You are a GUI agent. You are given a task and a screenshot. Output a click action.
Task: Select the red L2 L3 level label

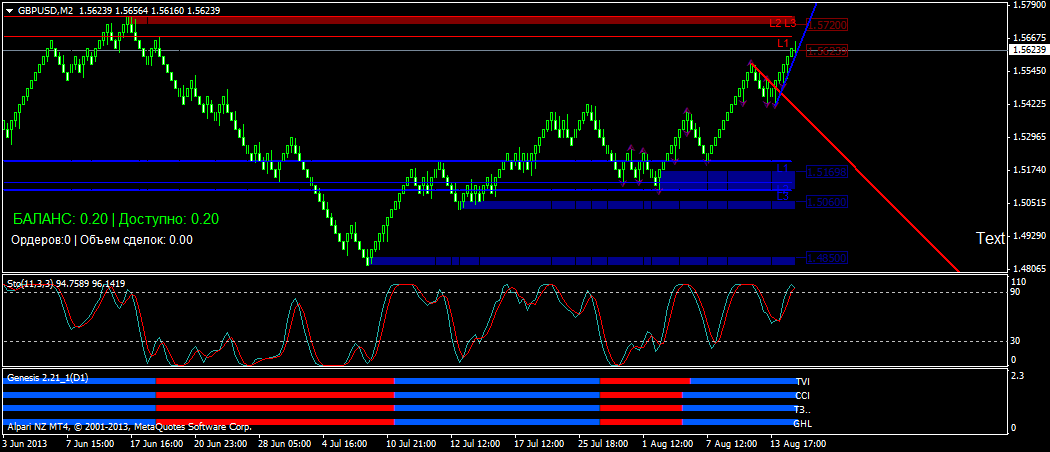pos(781,23)
